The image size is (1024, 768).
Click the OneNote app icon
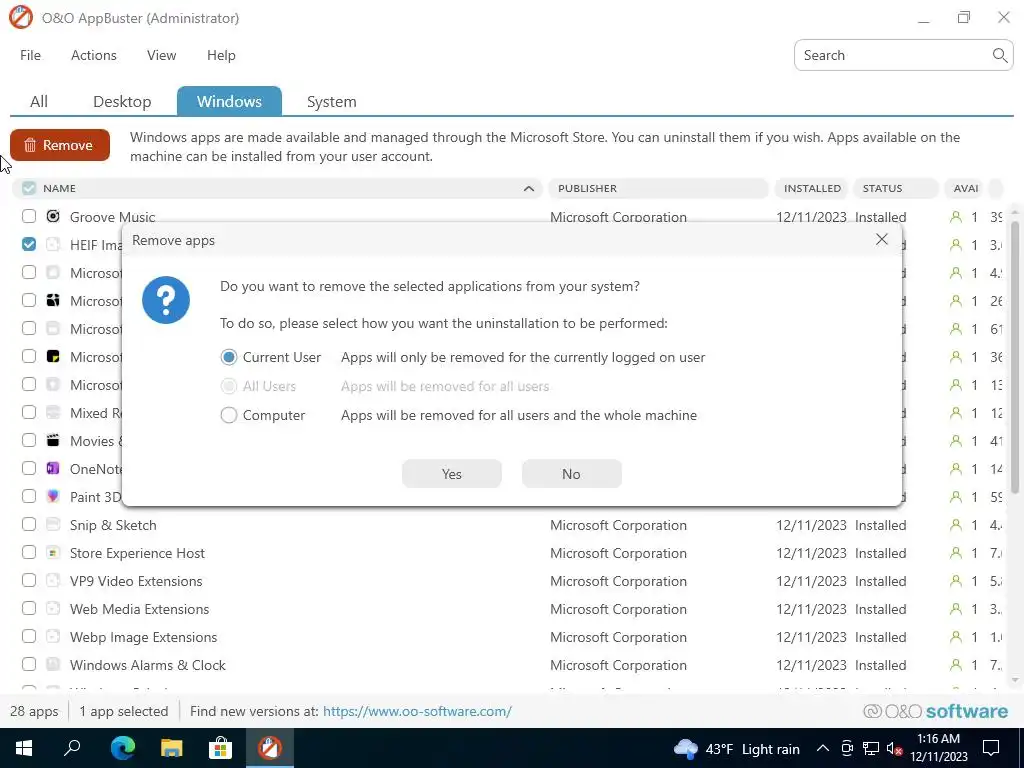tap(54, 468)
